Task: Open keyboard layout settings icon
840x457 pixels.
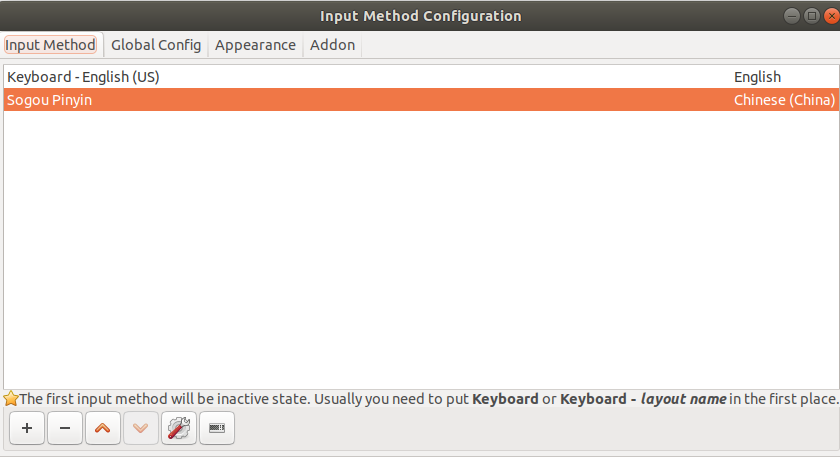Action: 217,428
